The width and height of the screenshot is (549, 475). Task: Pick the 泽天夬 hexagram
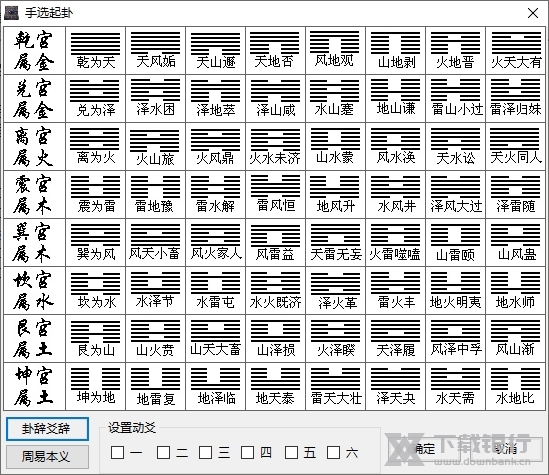(x=395, y=386)
